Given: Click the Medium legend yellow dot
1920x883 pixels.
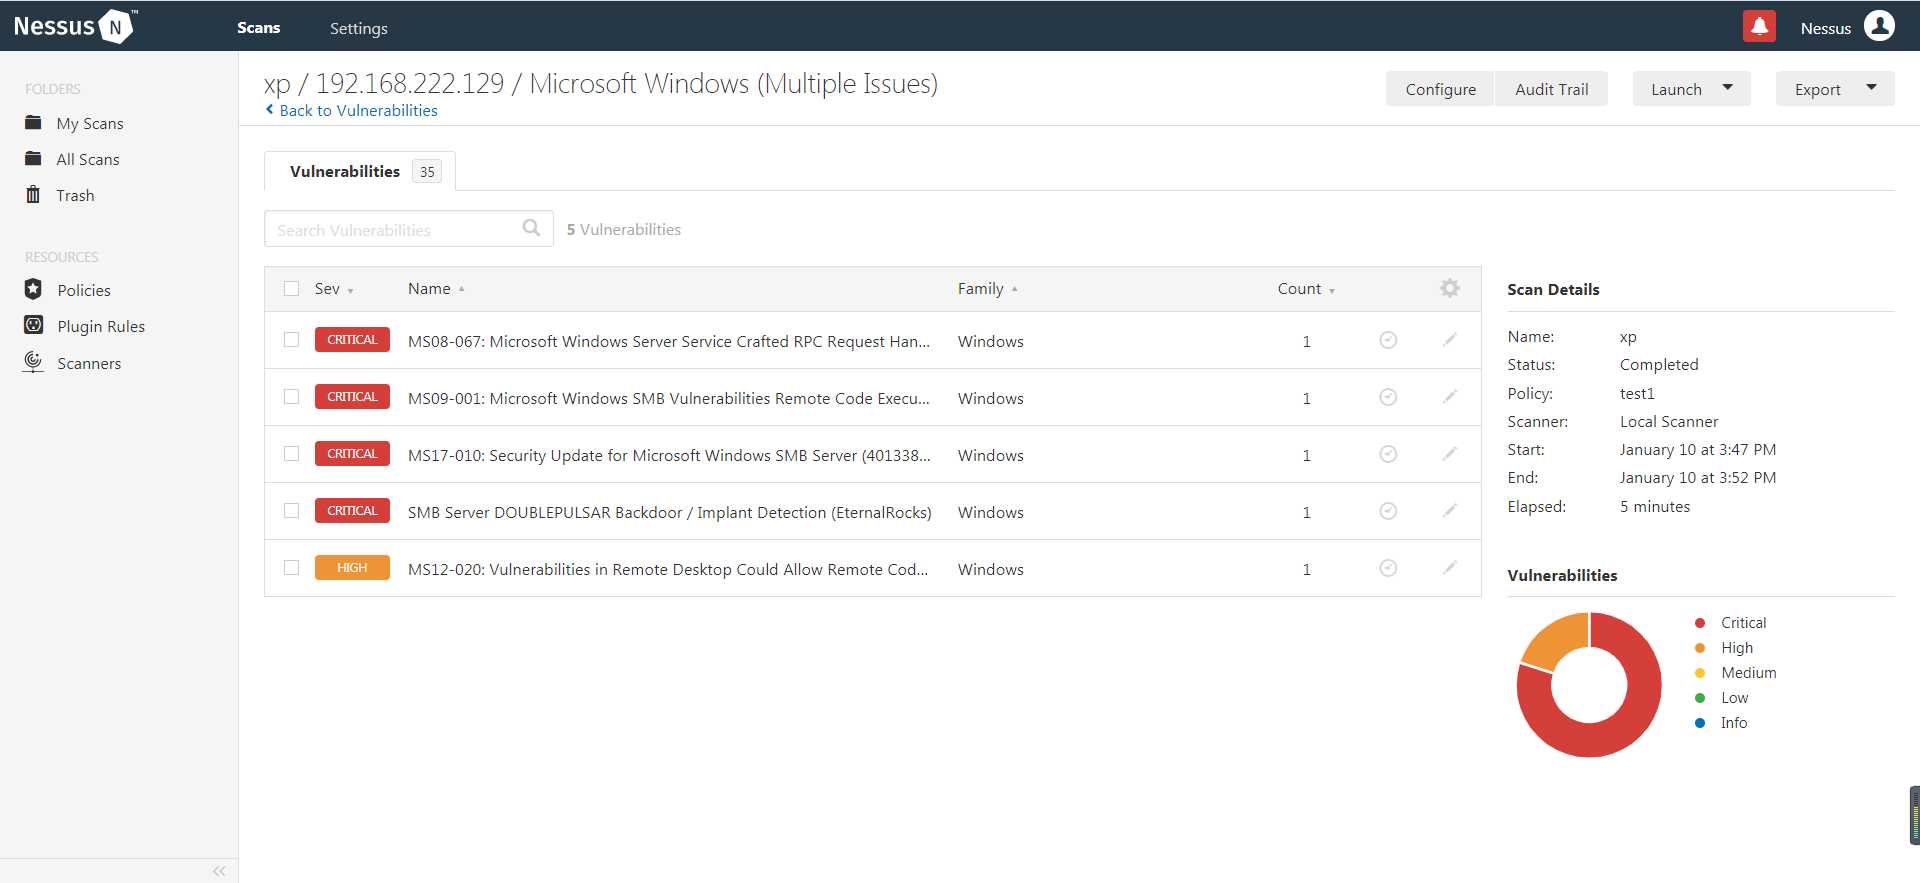Looking at the screenshot, I should 1700,673.
